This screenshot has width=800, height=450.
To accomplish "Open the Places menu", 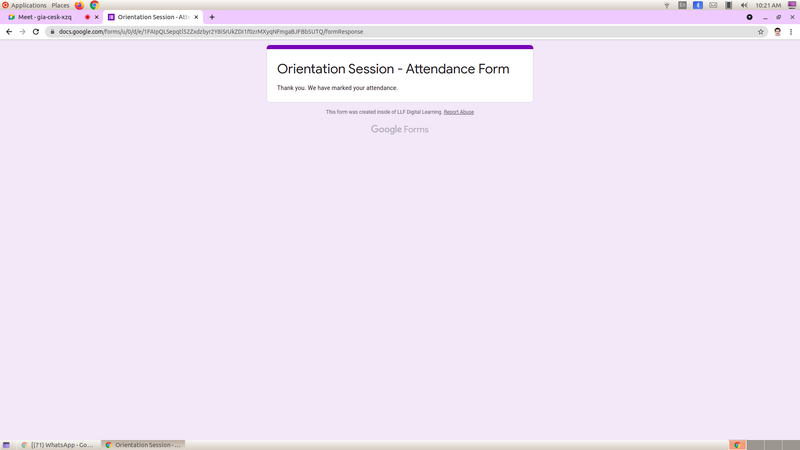I will click(60, 5).
